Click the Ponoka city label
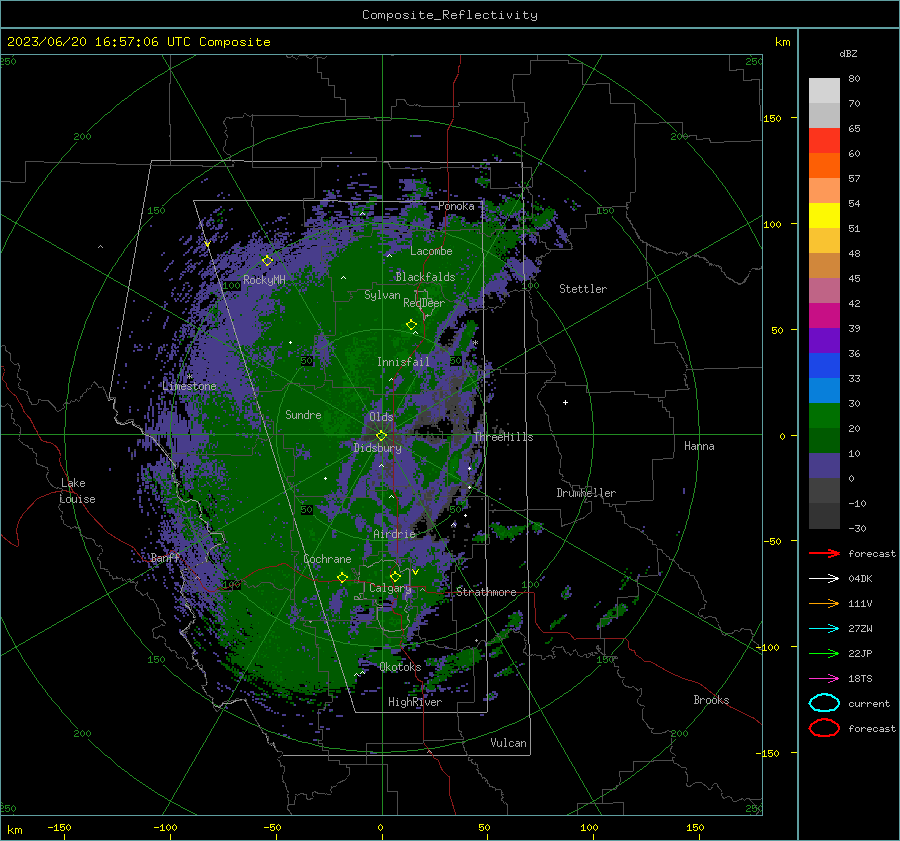900x841 pixels. pos(456,206)
